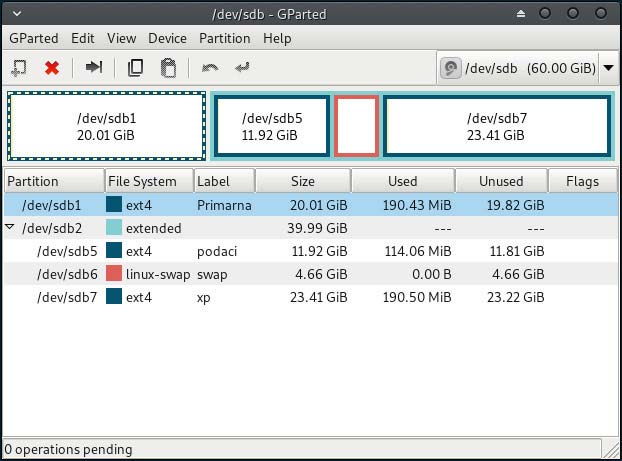The width and height of the screenshot is (622, 461).
Task: Click the 39.99 GiB size value
Action: (317, 228)
